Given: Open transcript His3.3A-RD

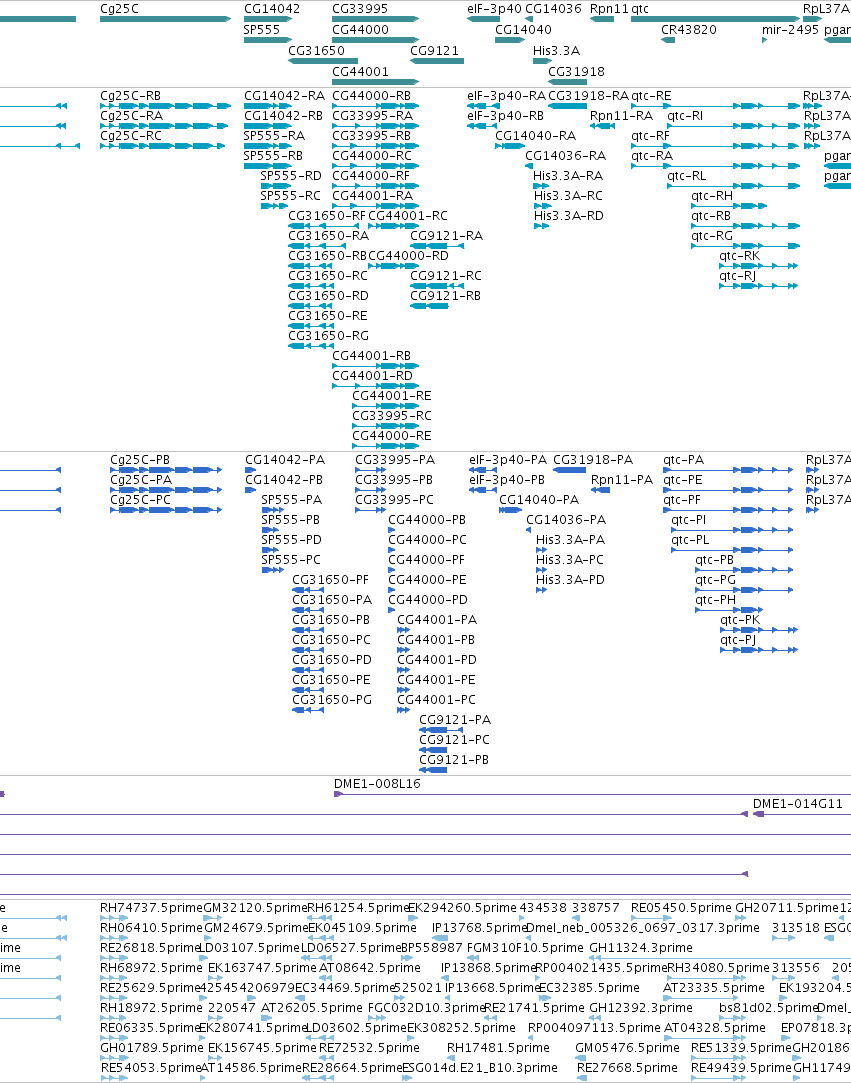Looking at the screenshot, I should (x=568, y=216).
